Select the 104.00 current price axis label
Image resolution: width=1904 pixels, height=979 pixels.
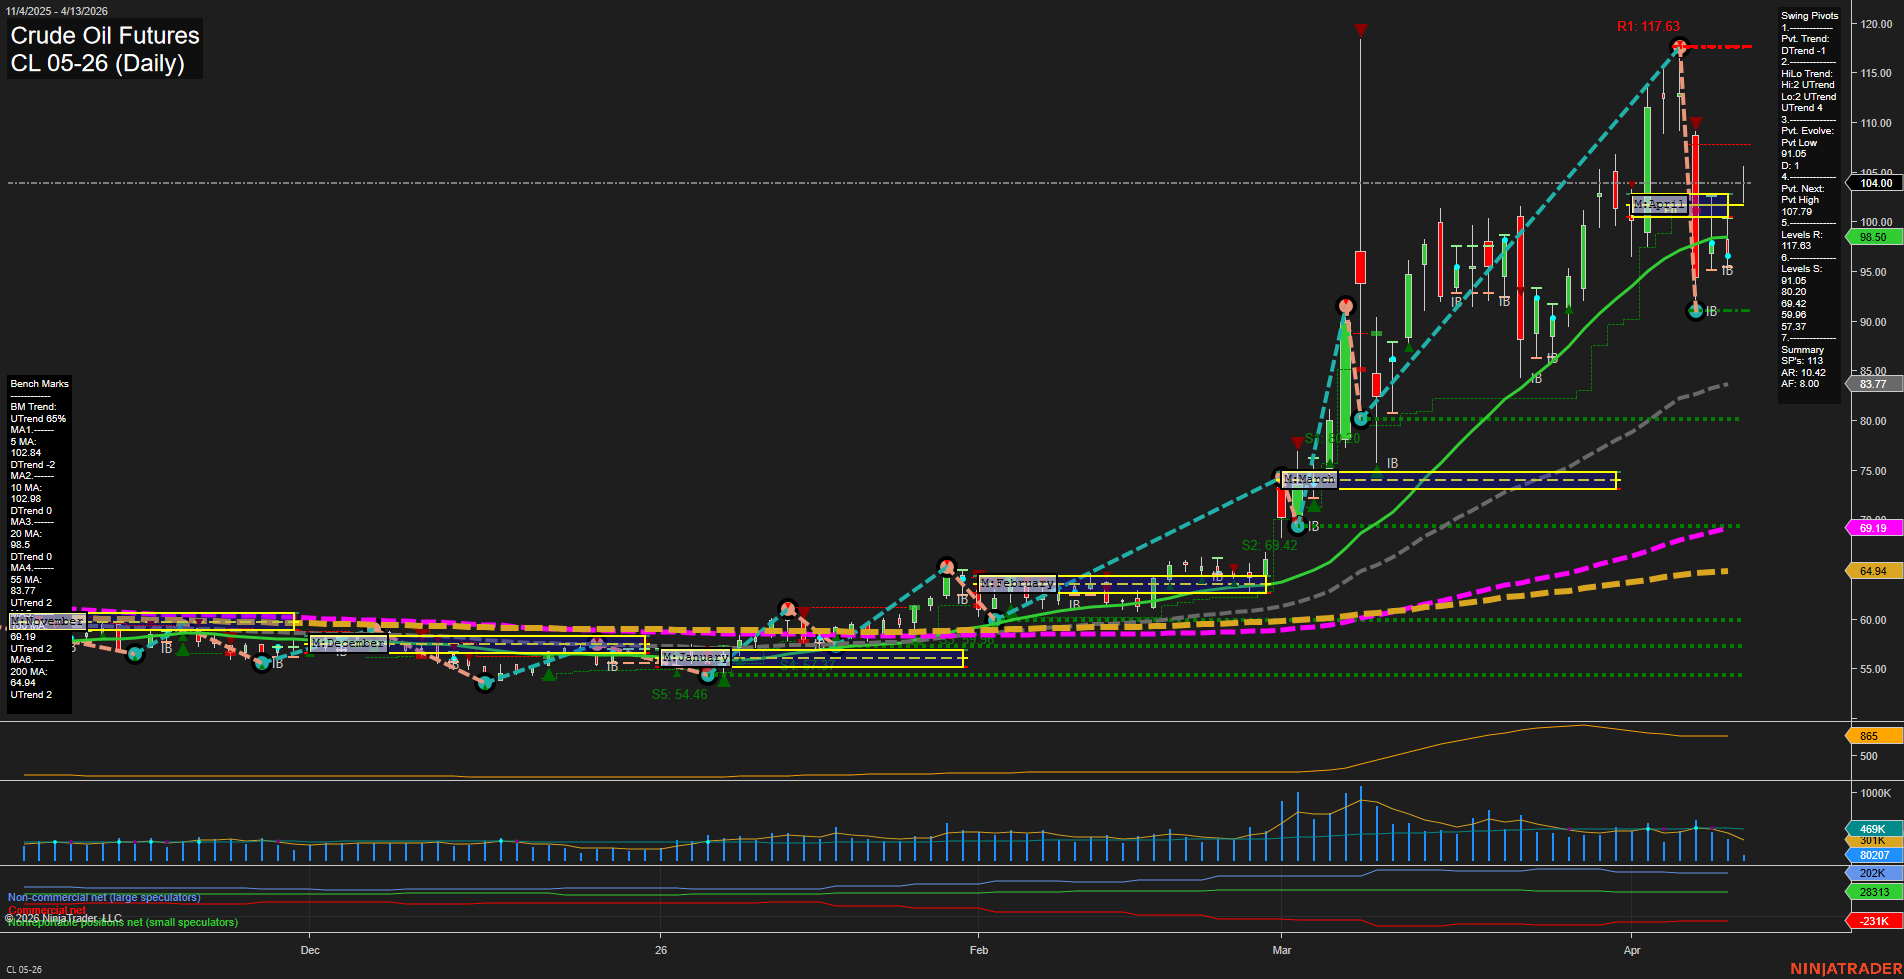click(1875, 183)
